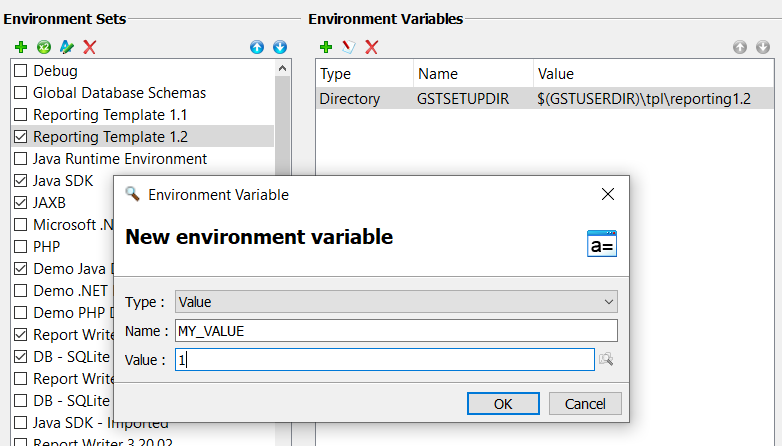This screenshot has height=446, width=782.
Task: Open the Type dropdown in dialog
Action: 396,302
